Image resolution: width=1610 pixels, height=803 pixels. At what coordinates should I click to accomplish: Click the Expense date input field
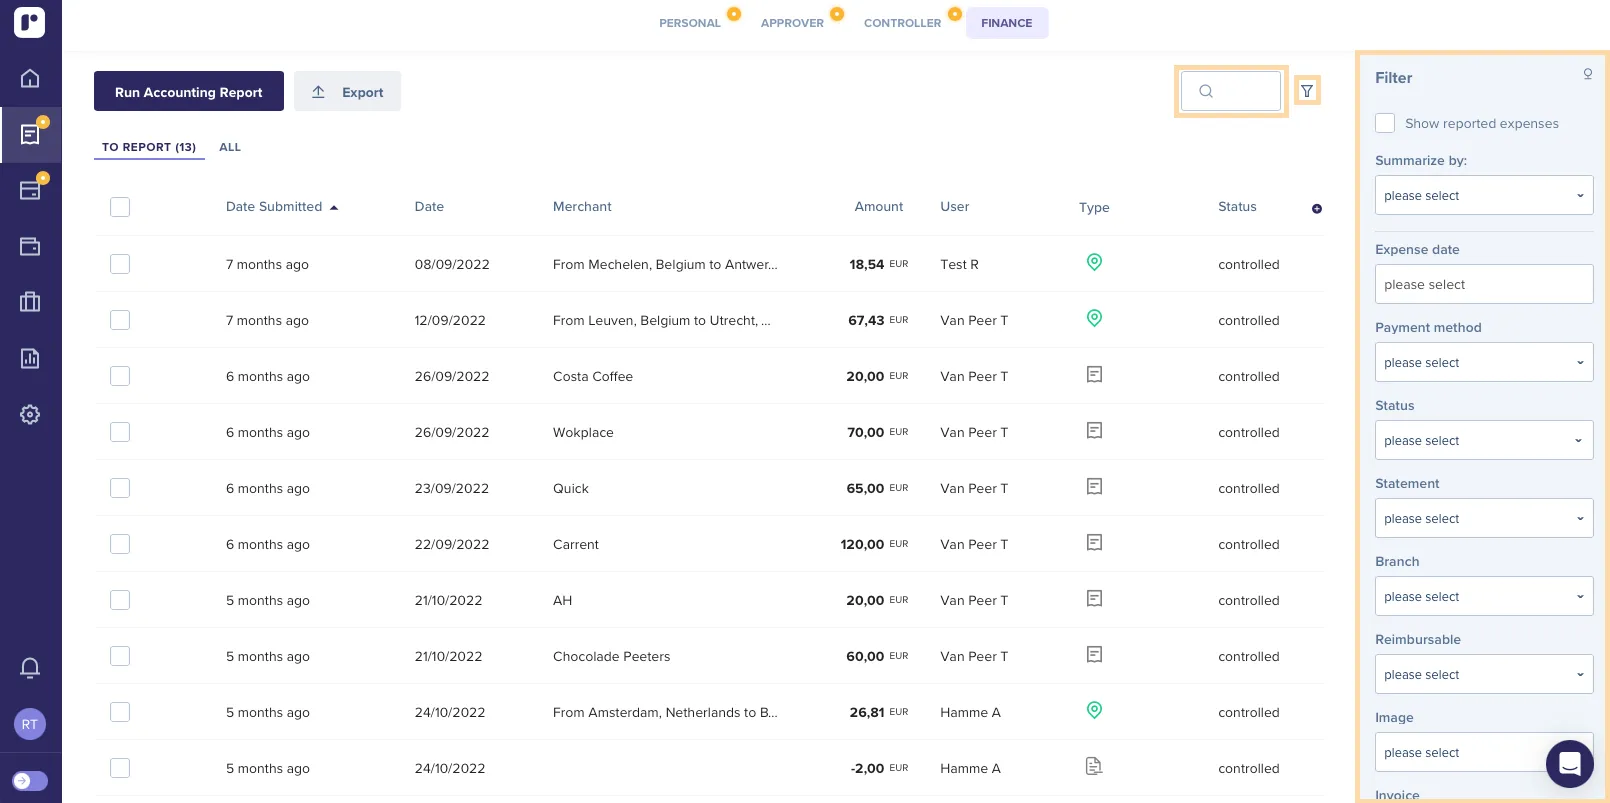pos(1483,284)
